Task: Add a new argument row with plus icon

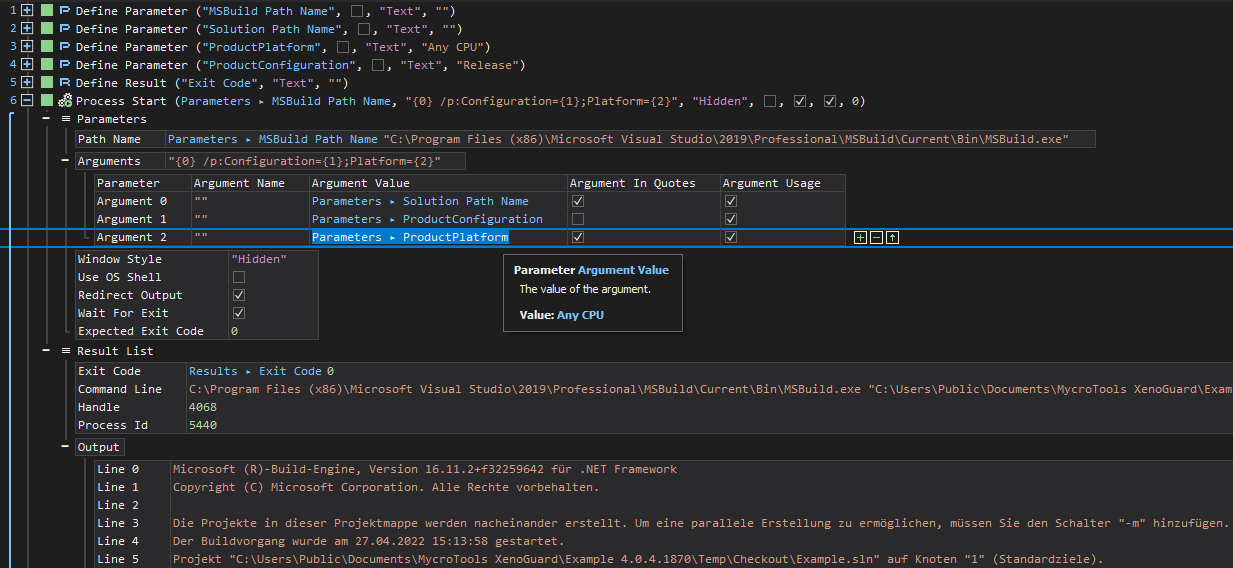Action: pyautogui.click(x=860, y=238)
